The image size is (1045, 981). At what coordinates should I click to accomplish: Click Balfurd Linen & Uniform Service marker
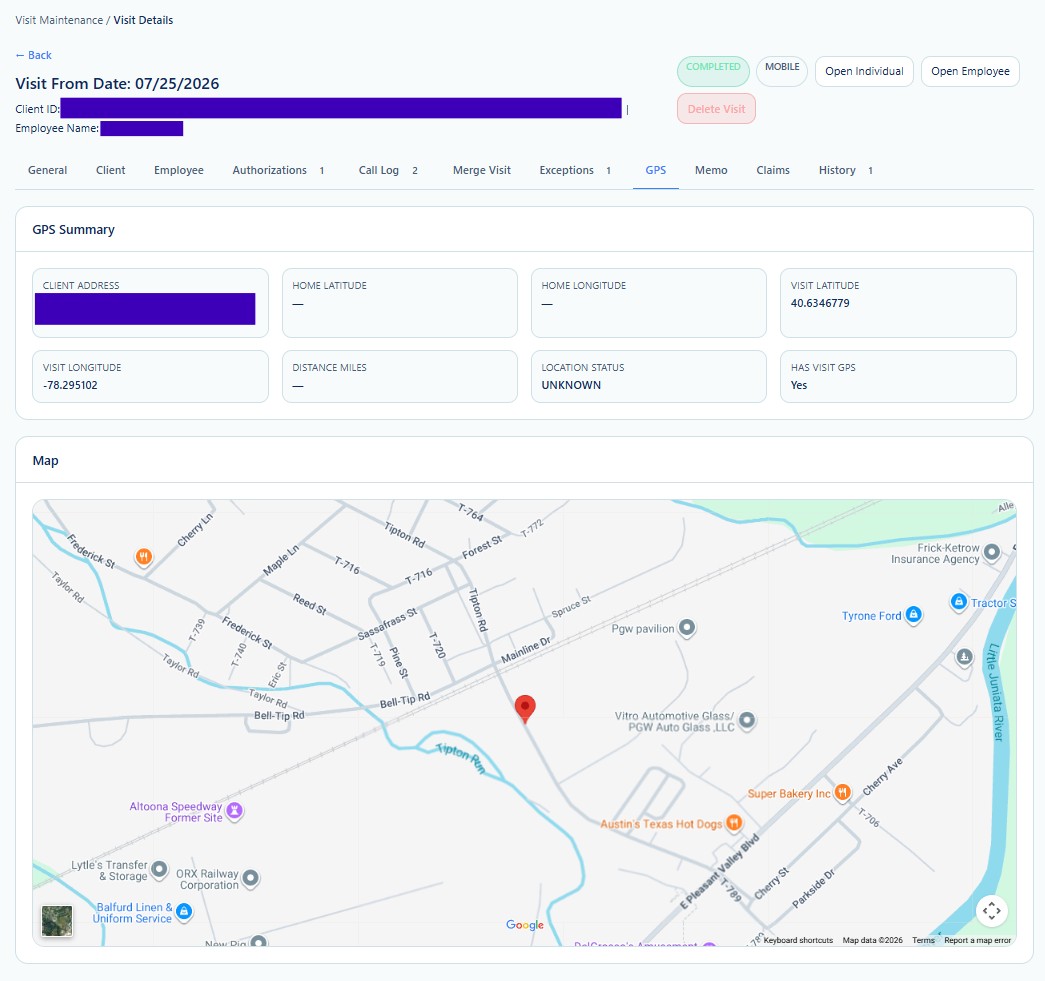click(x=184, y=911)
